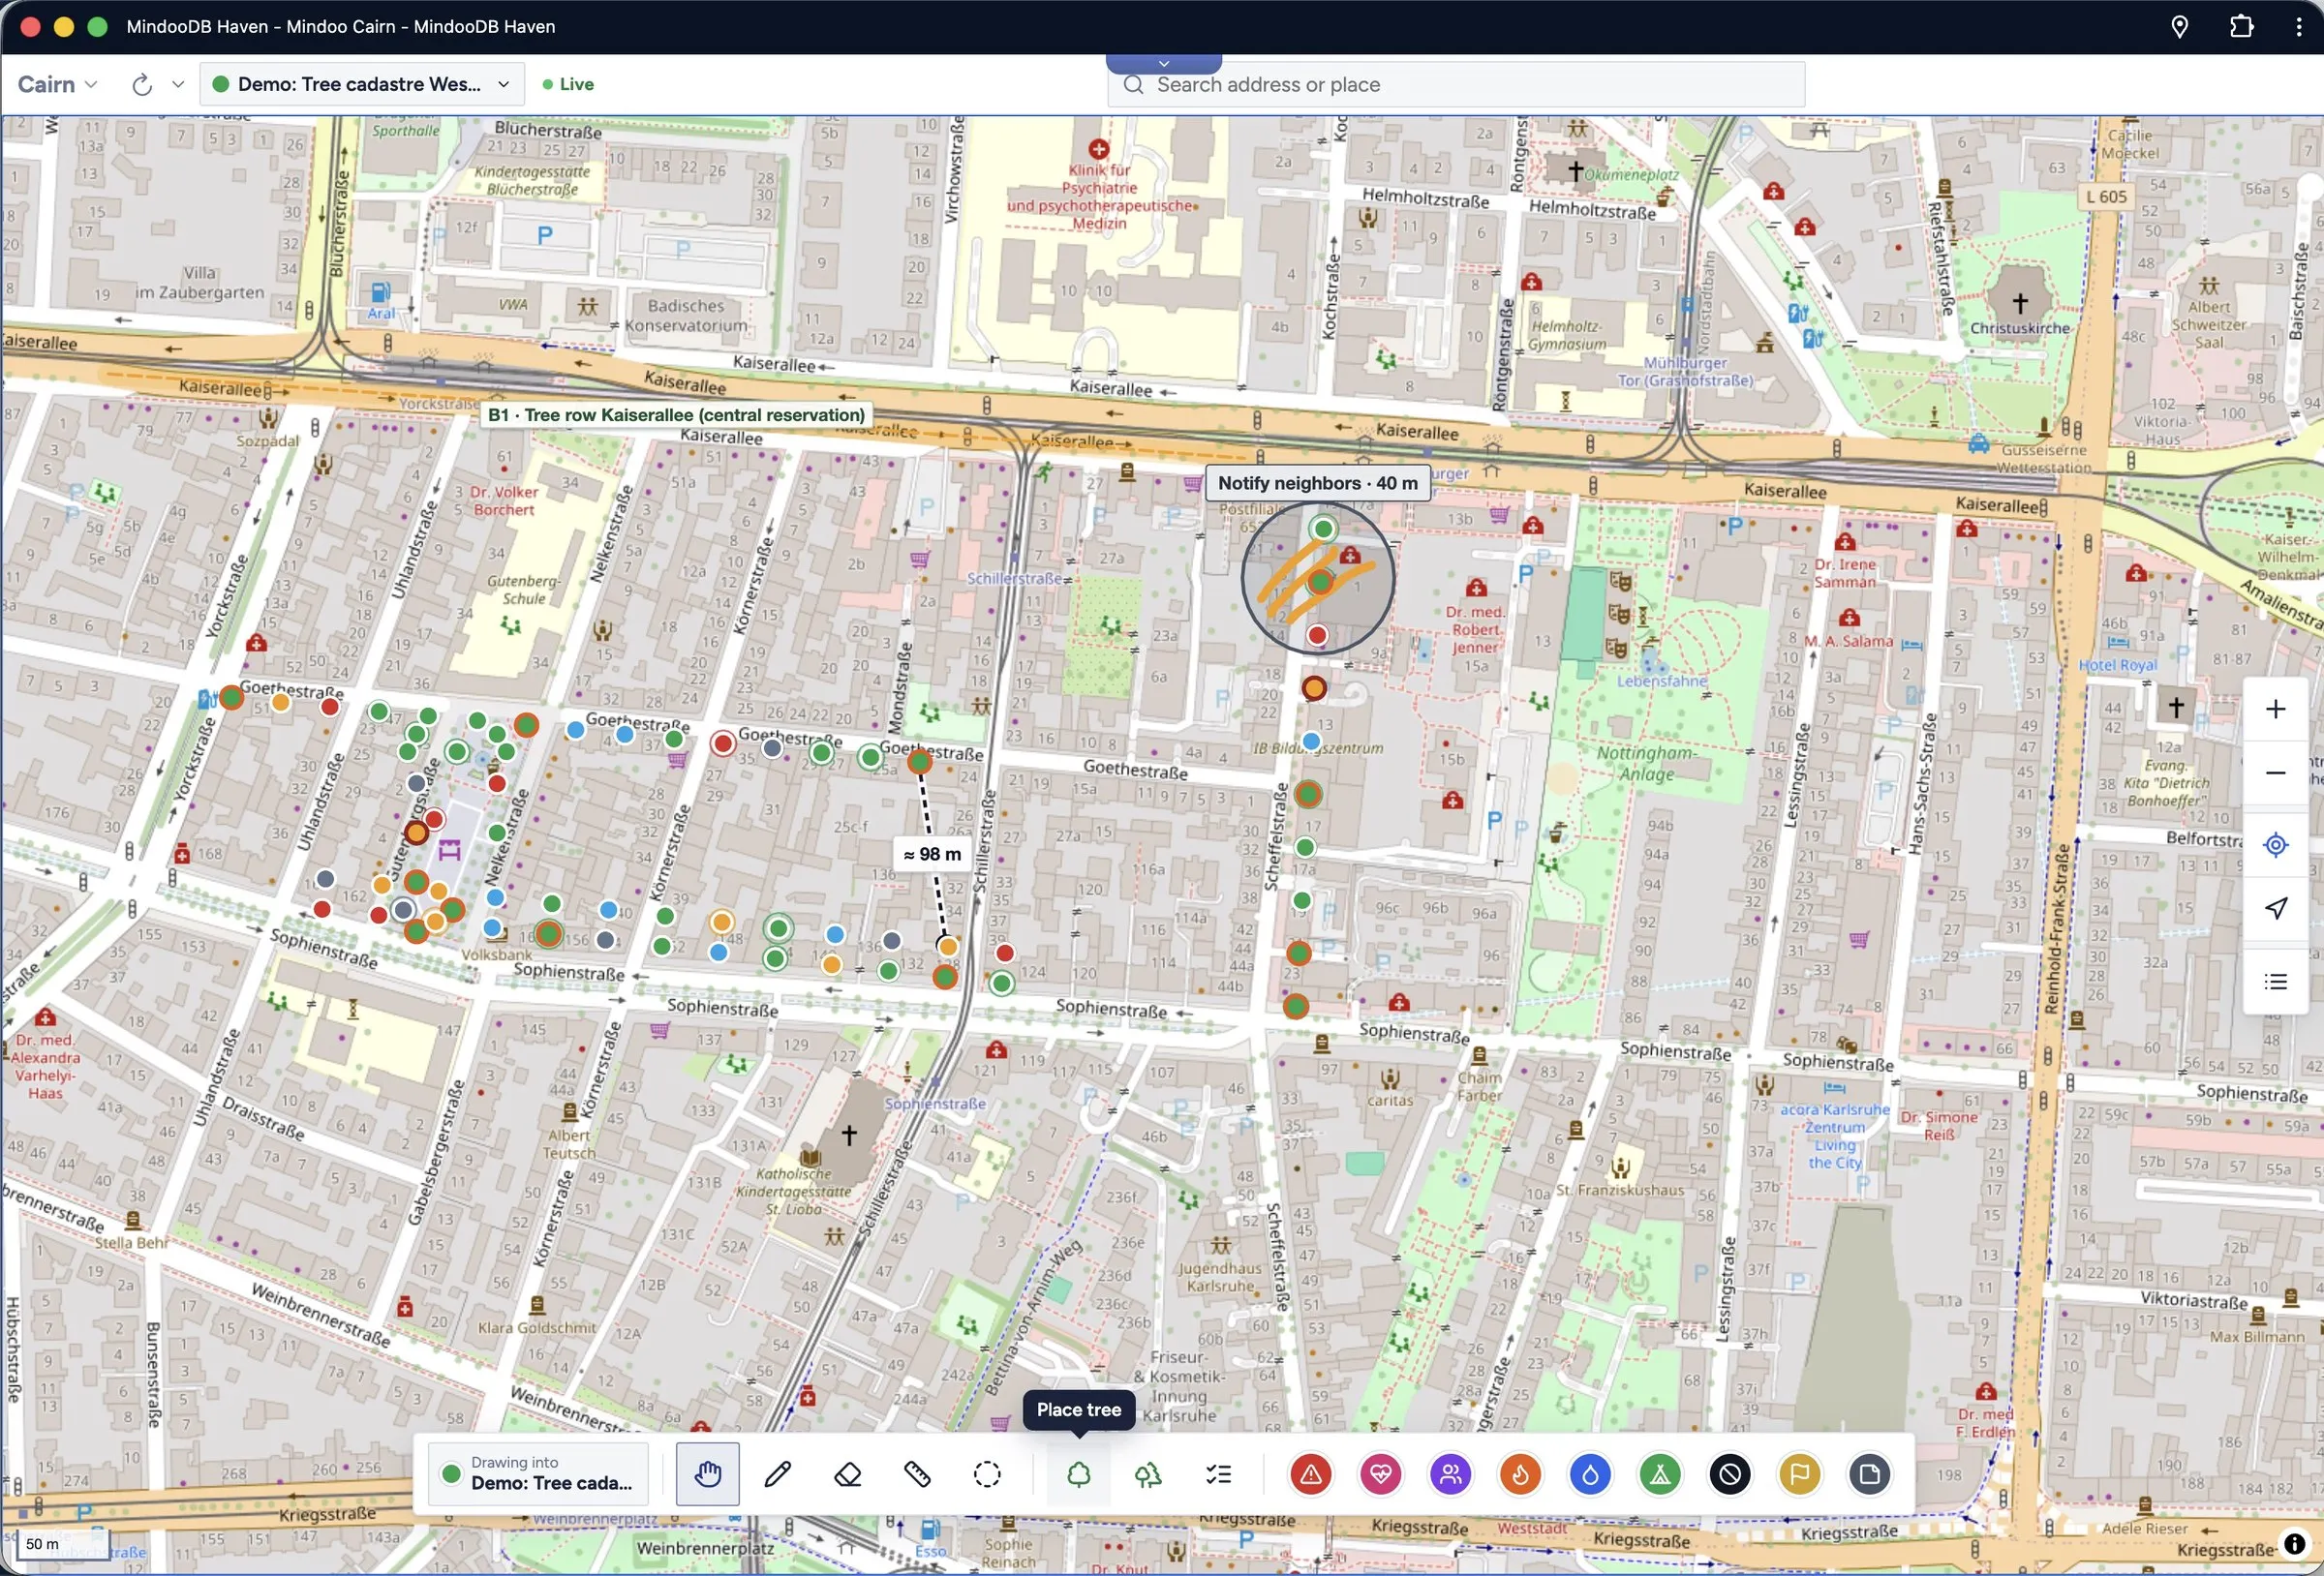Choose the orange fire marker
This screenshot has width=2324, height=1576.
(x=1520, y=1473)
